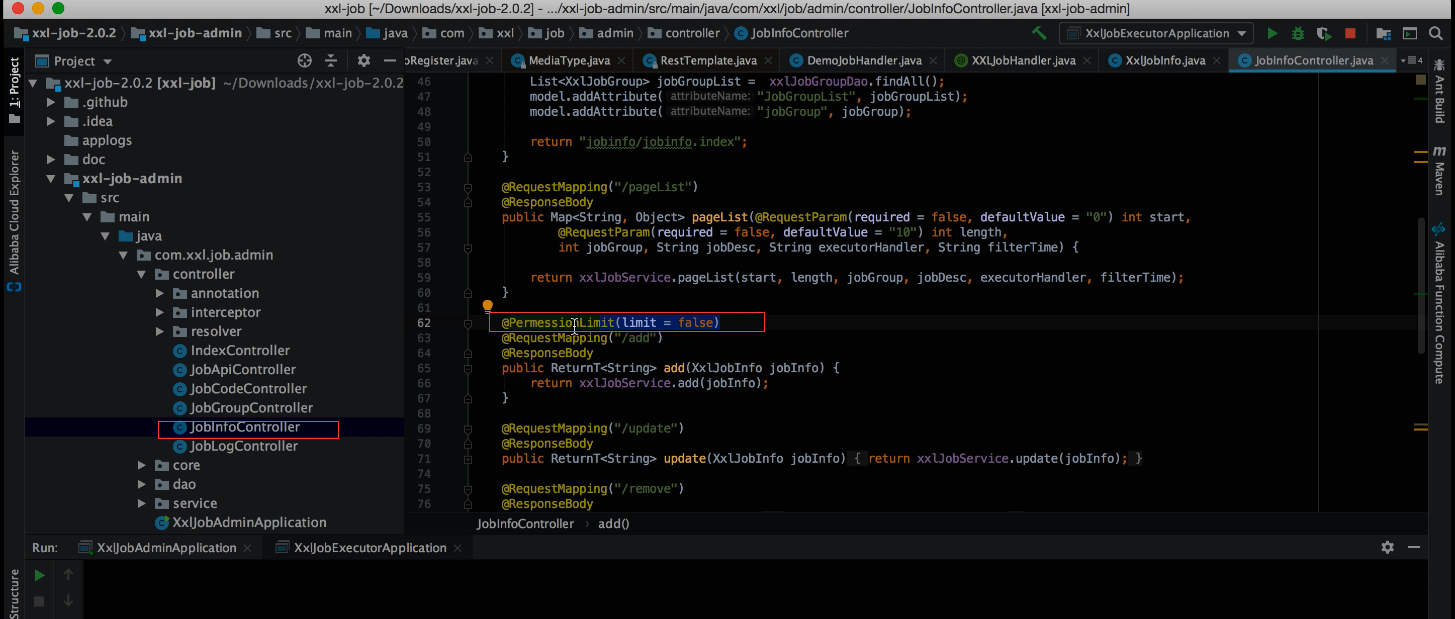Switch to the XxlJobInfo.java editor tab
Image resolution: width=1455 pixels, height=619 pixels.
[1164, 61]
